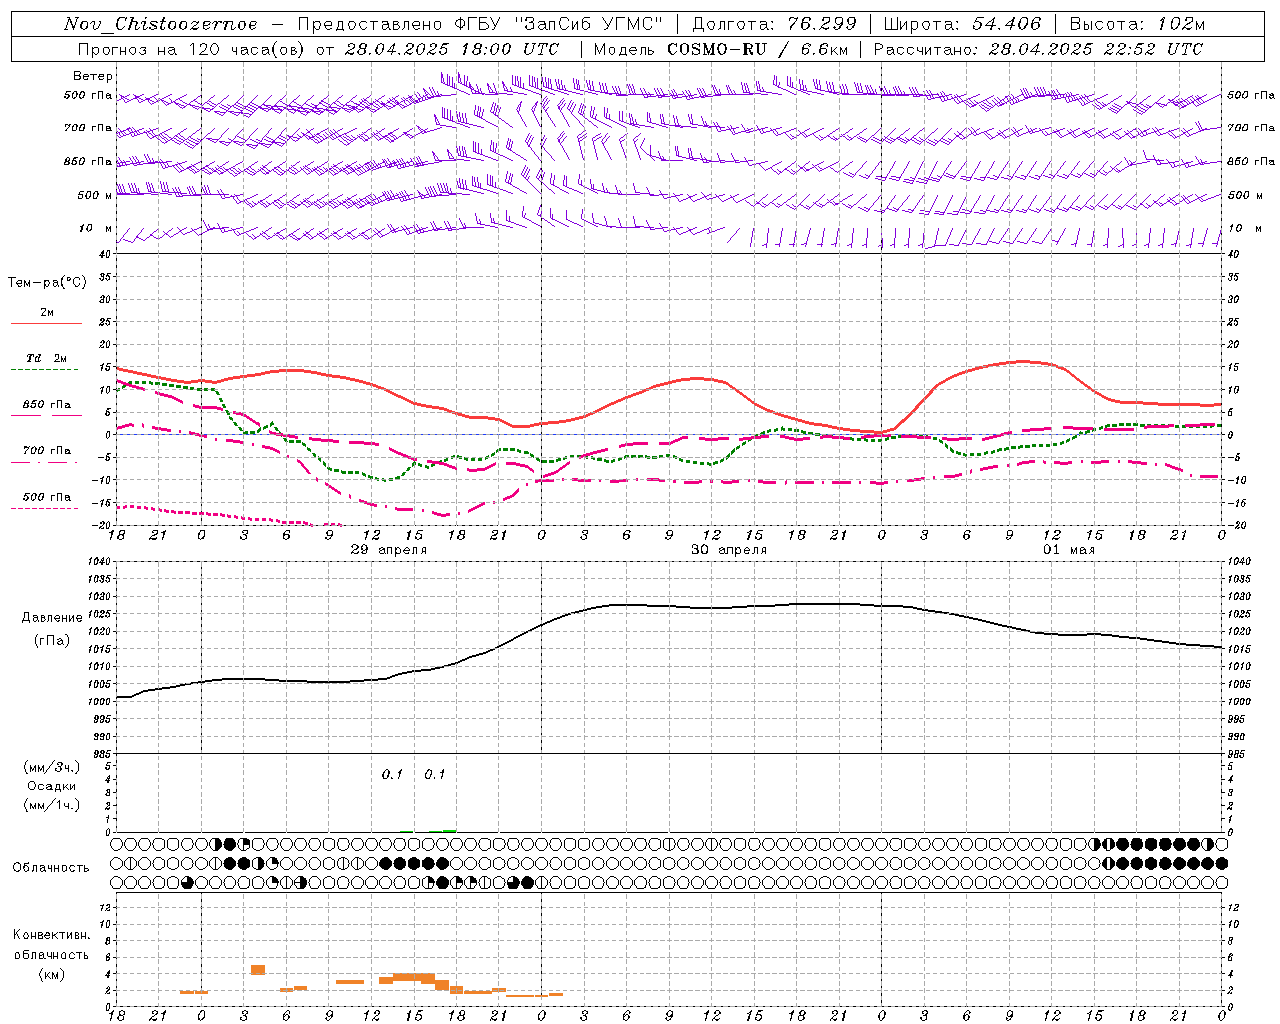Click the 'Облачность' cloudiness label

[x=51, y=868]
